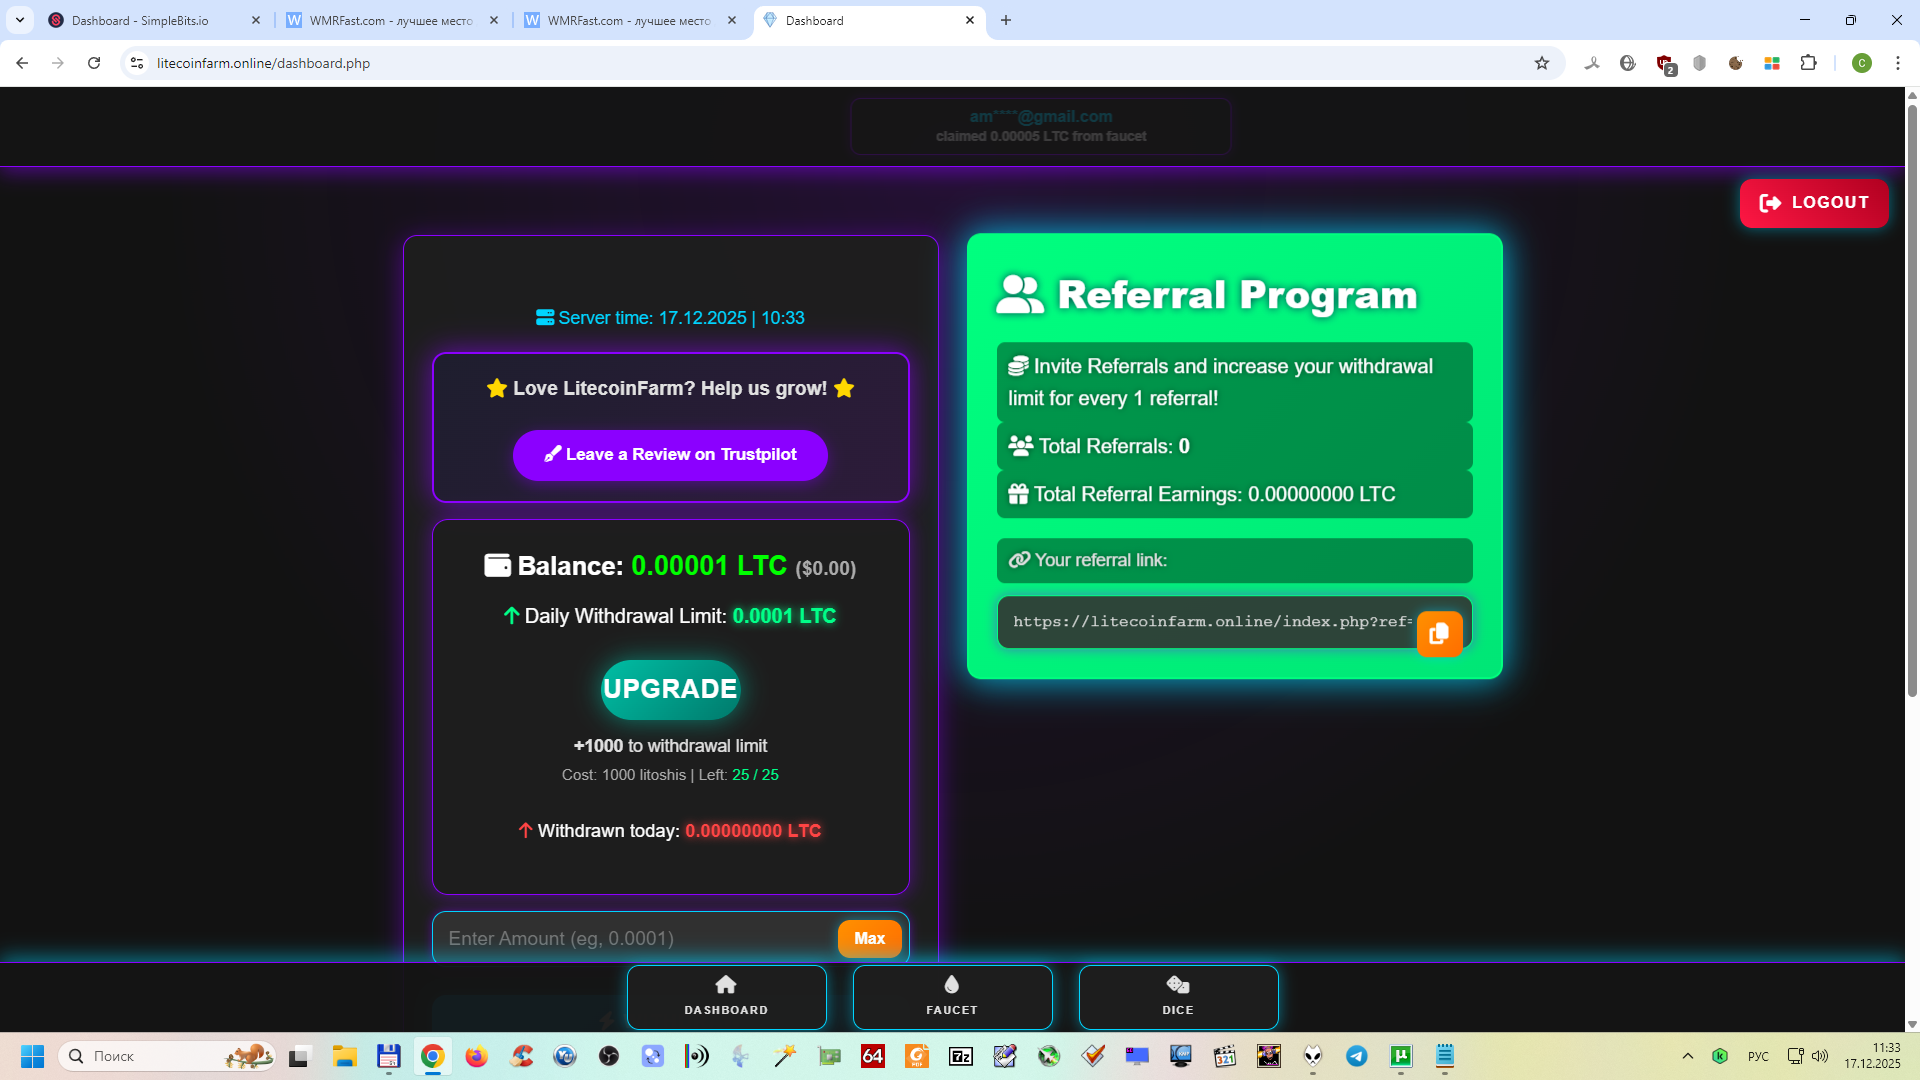Open the Faucet page from bottom nav
Screen dimensions: 1920x1080
(x=952, y=996)
